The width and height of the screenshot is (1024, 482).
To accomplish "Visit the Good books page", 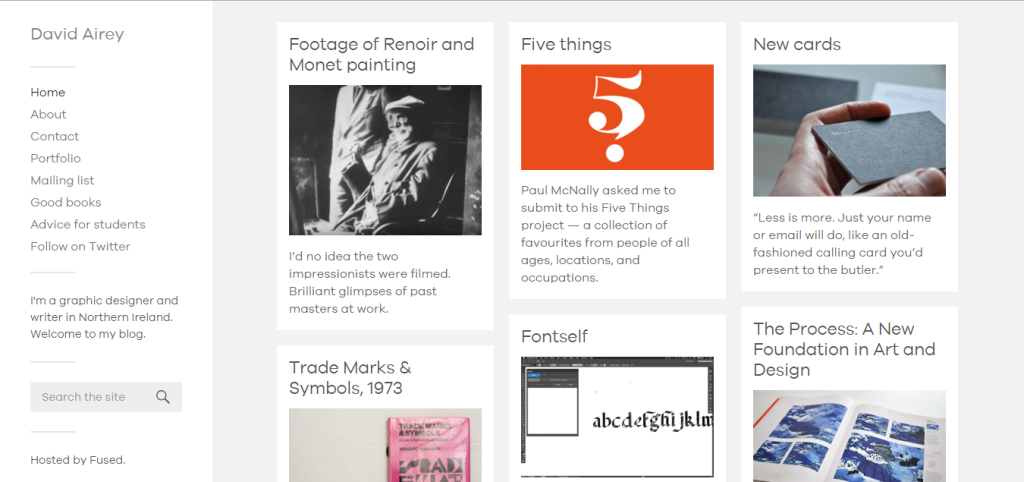I will coord(66,202).
